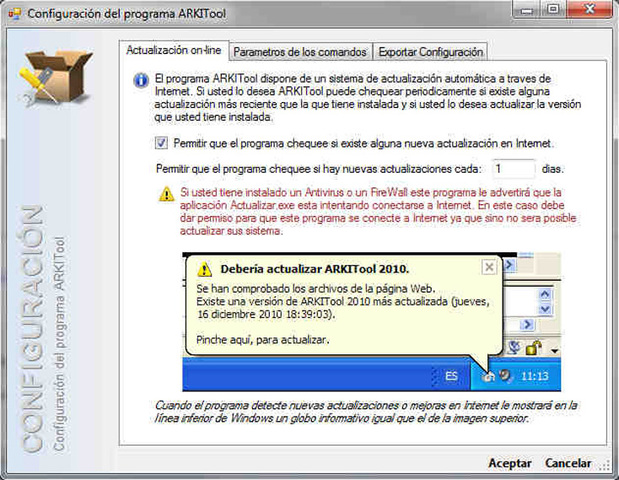Click the toolbox configuration icon in sidebar
619x480 pixels.
(55, 77)
